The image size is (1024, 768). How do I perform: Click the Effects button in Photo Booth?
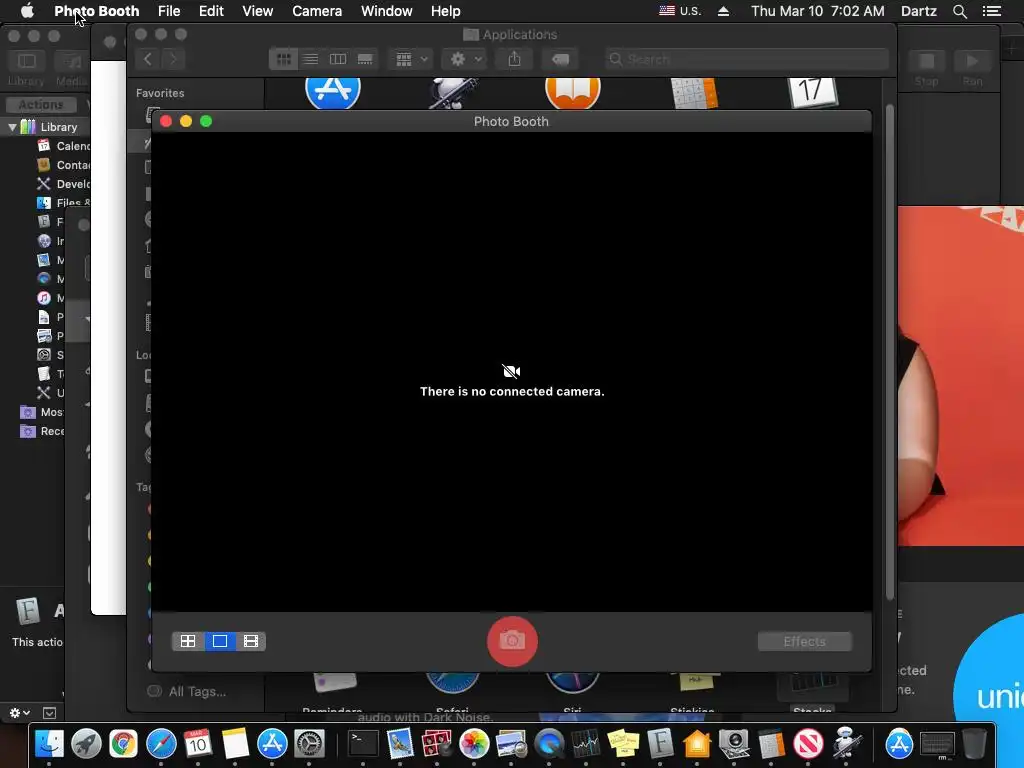[805, 641]
